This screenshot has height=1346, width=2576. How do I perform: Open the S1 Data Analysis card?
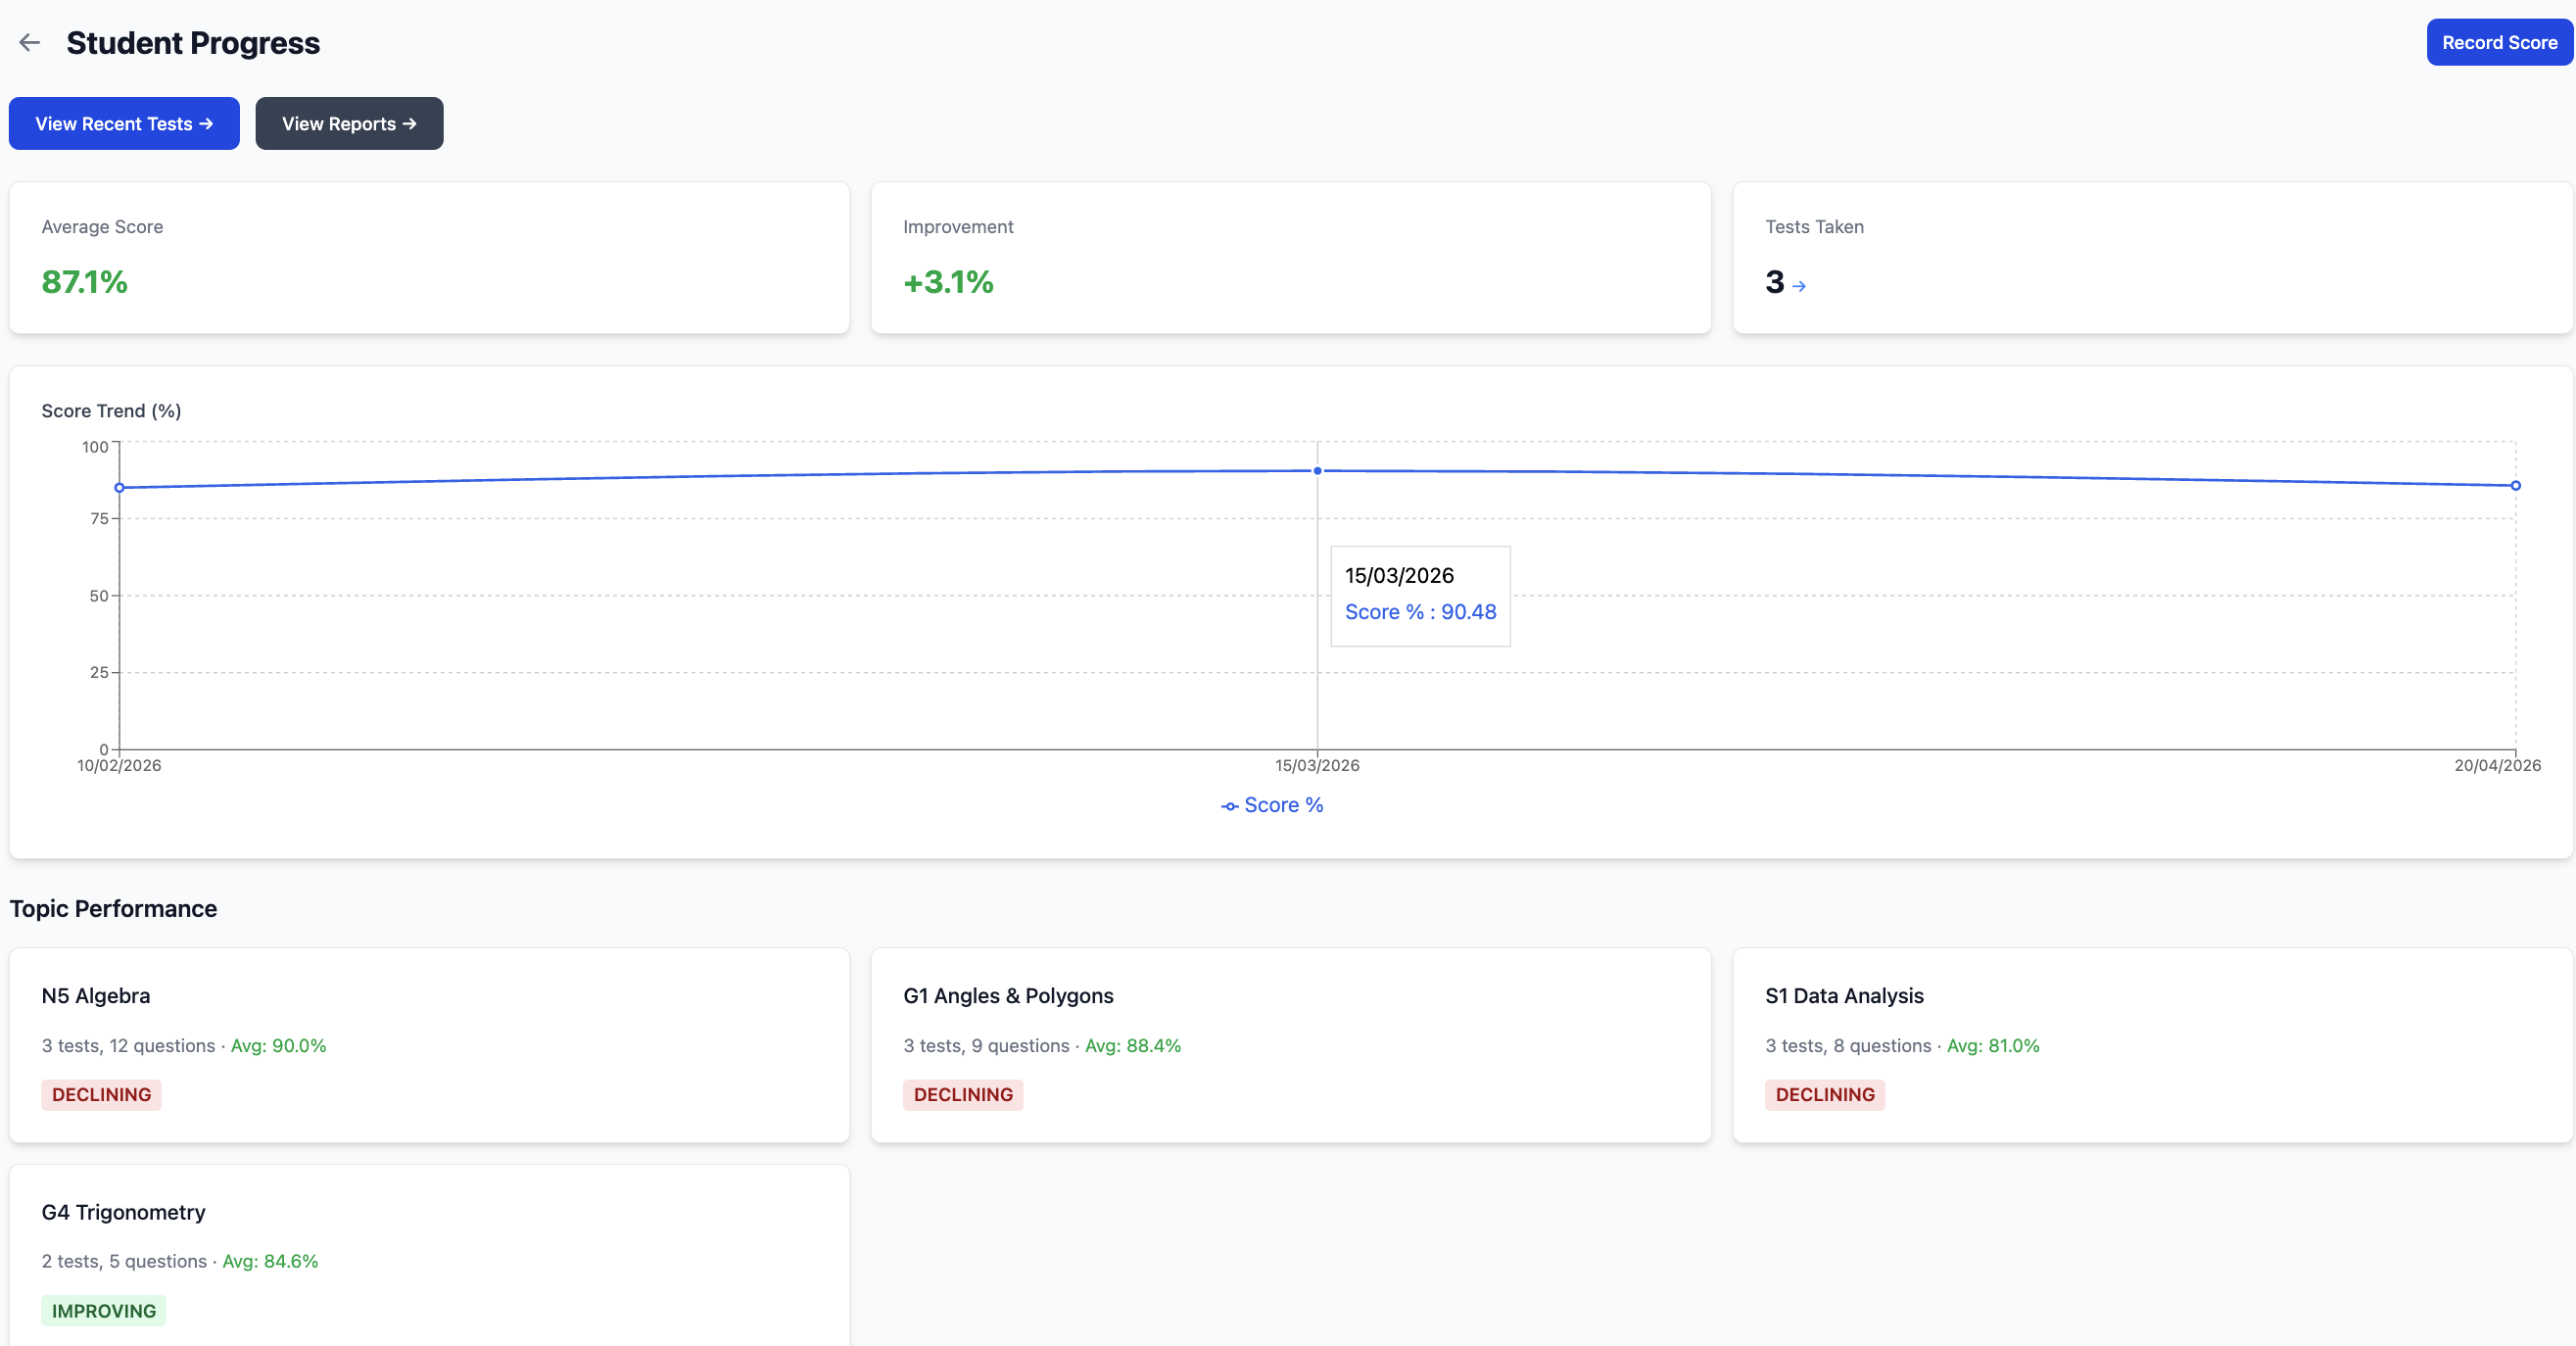pos(2151,1044)
